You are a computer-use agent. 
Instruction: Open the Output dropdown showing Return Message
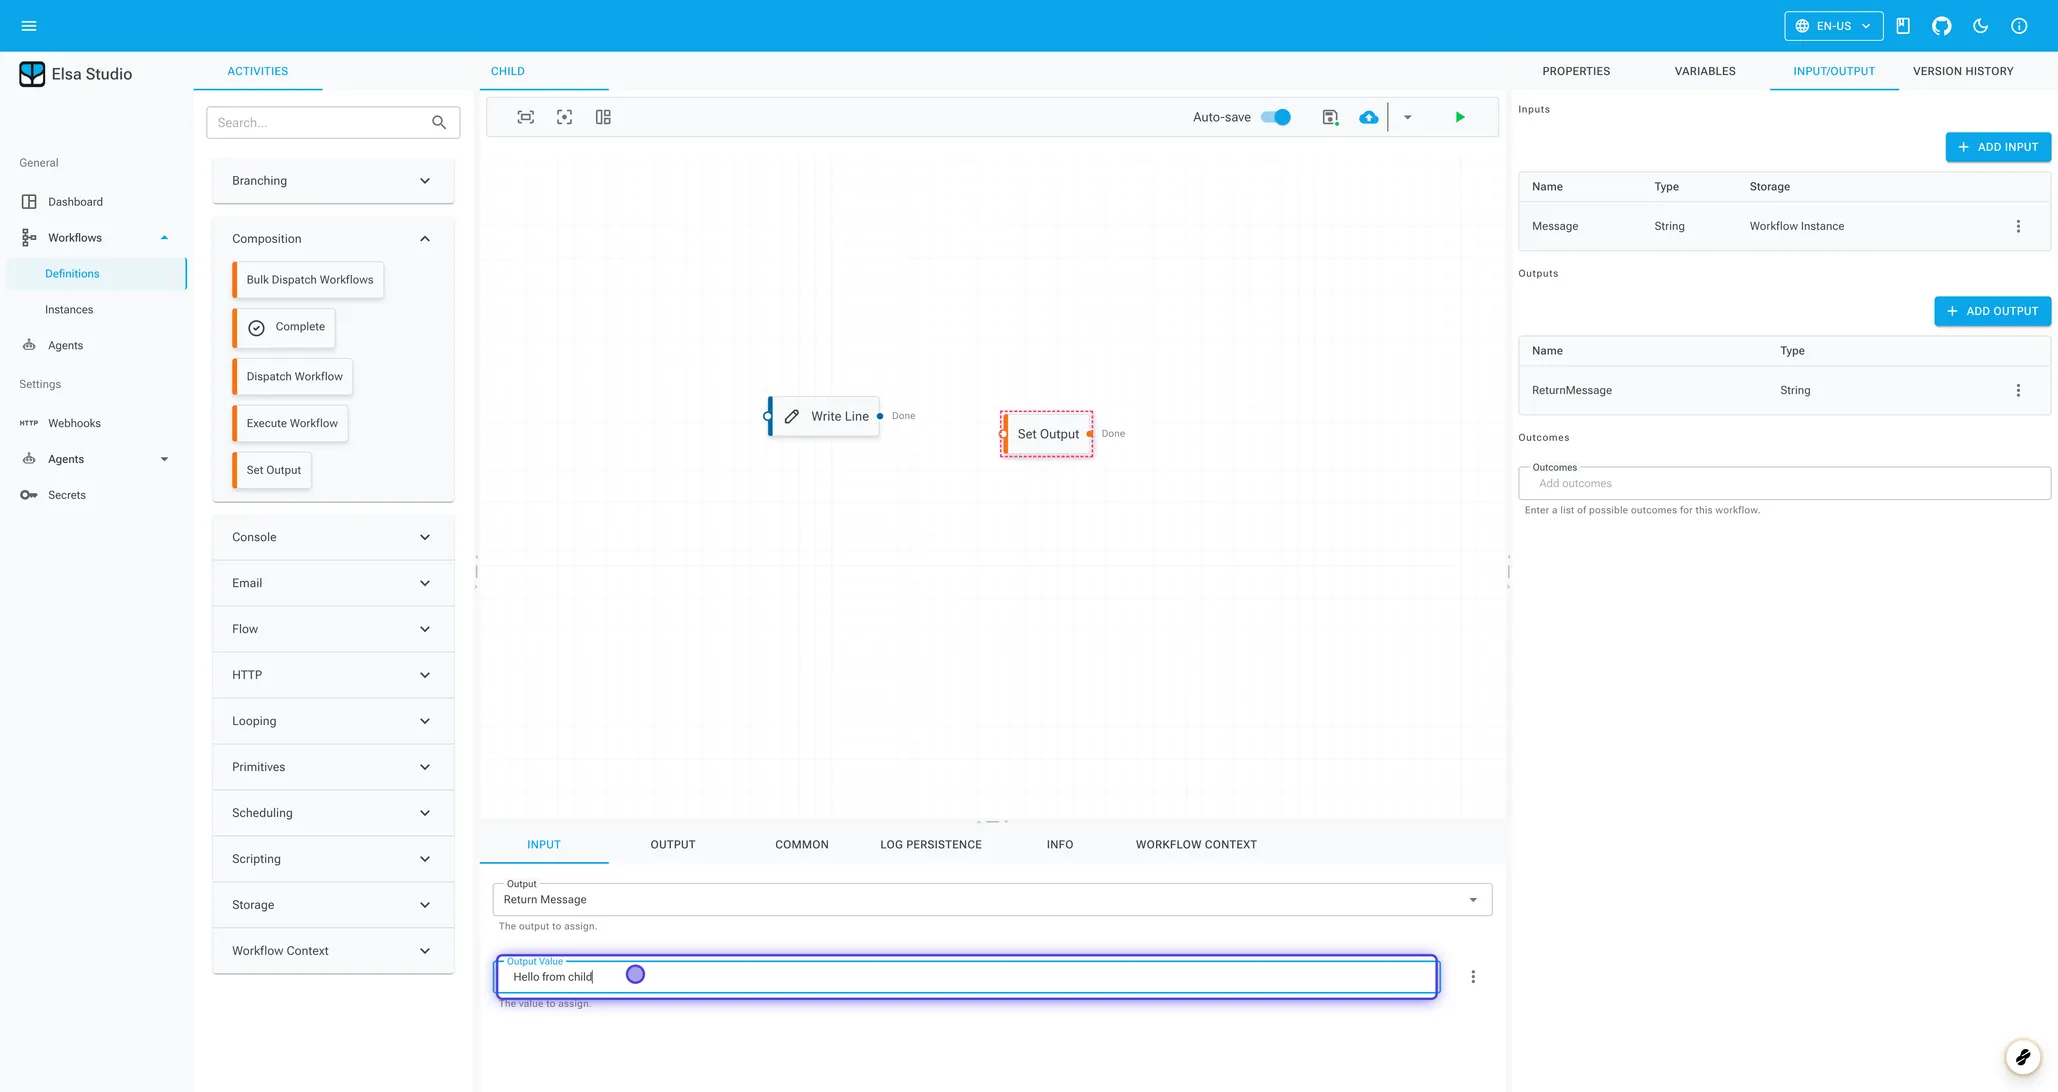[x=1472, y=899]
